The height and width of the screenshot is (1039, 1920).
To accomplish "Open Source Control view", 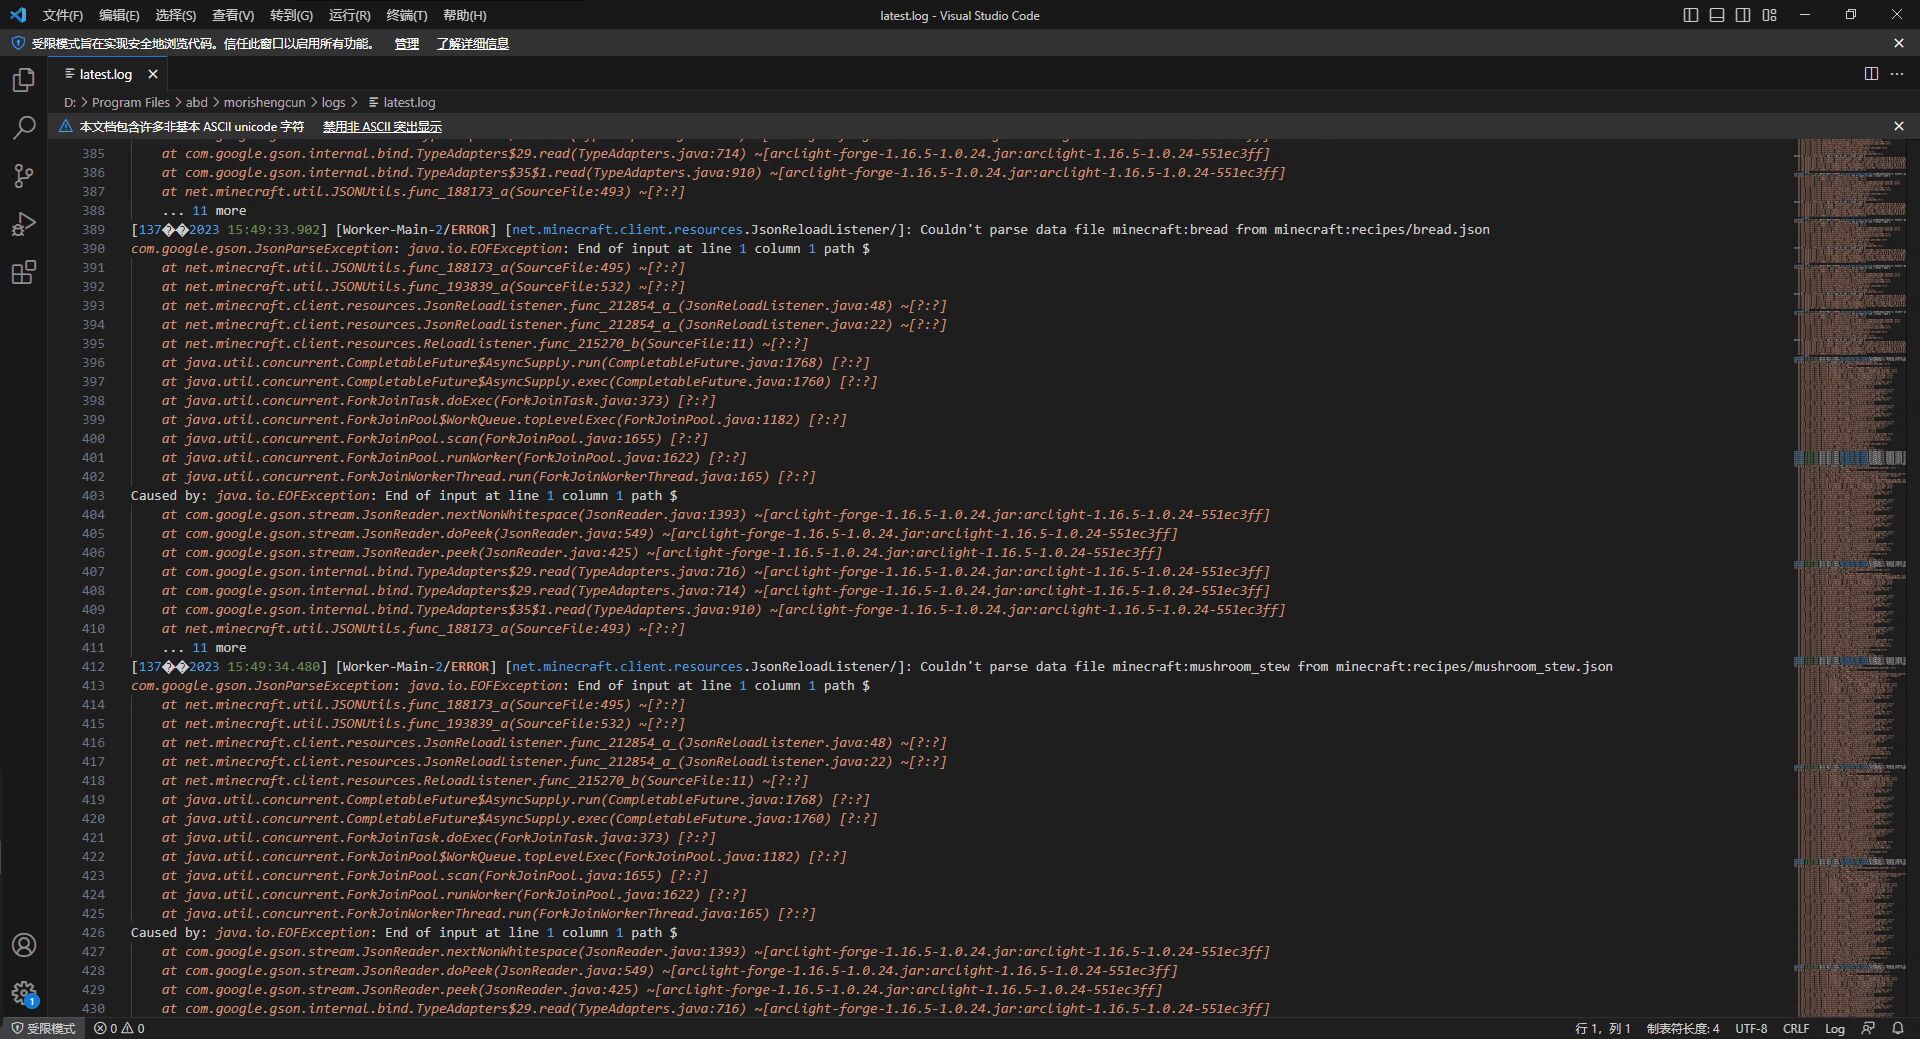I will (x=24, y=176).
